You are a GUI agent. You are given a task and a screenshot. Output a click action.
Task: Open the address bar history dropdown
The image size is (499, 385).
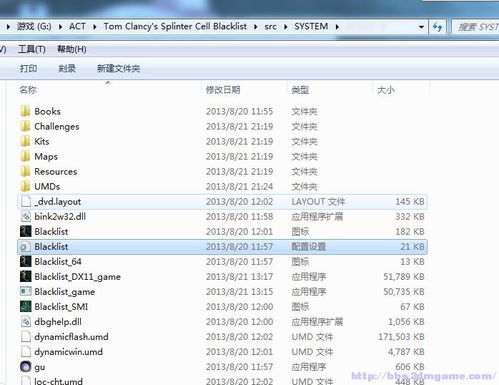pos(421,27)
